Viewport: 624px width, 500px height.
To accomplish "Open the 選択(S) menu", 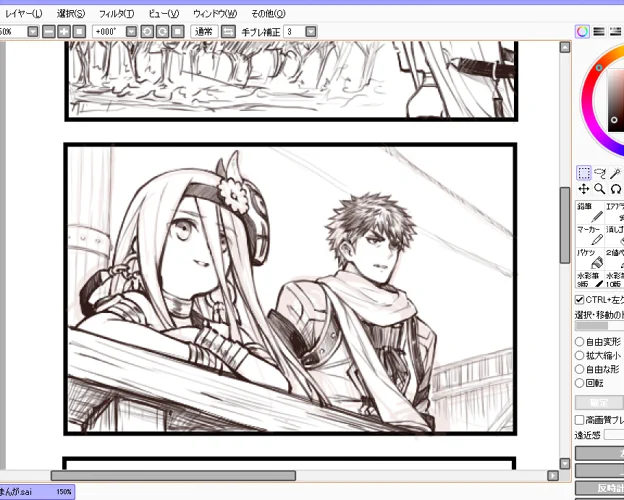I will tap(71, 14).
